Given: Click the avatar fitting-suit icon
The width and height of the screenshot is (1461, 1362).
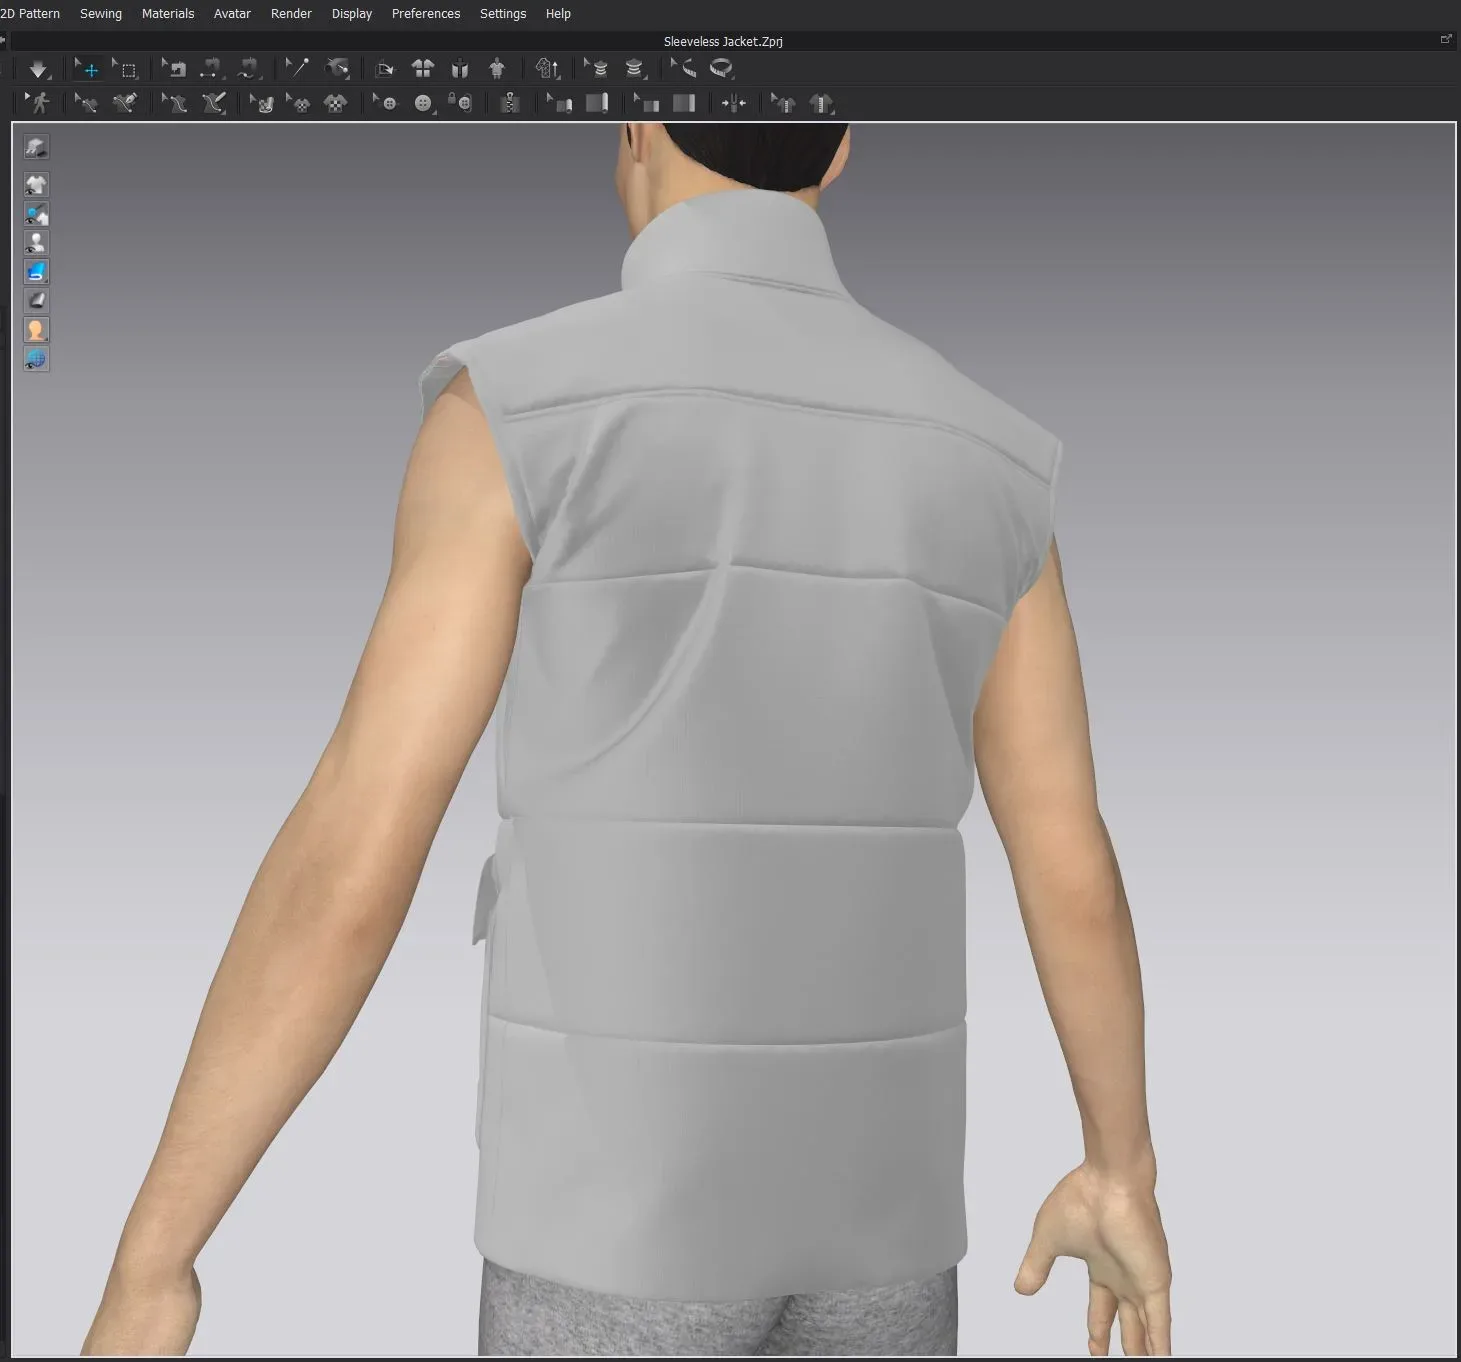Looking at the screenshot, I should (x=497, y=69).
